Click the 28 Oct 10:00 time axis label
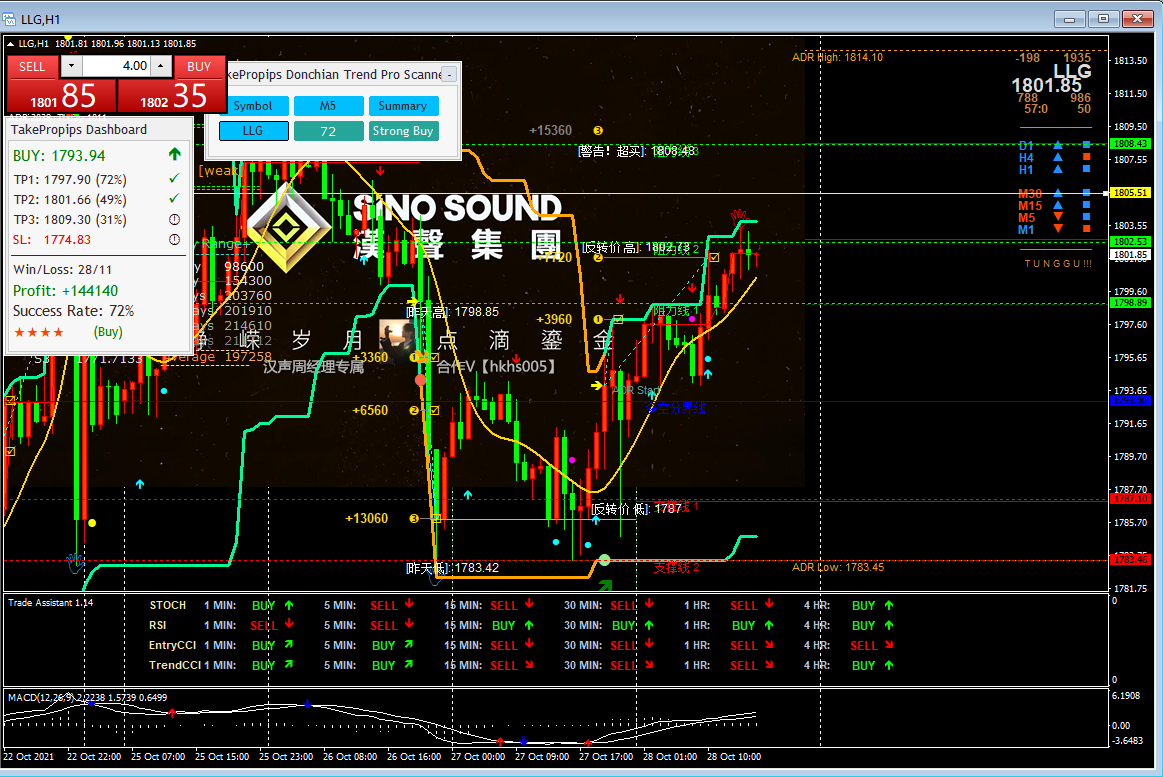 click(x=734, y=756)
